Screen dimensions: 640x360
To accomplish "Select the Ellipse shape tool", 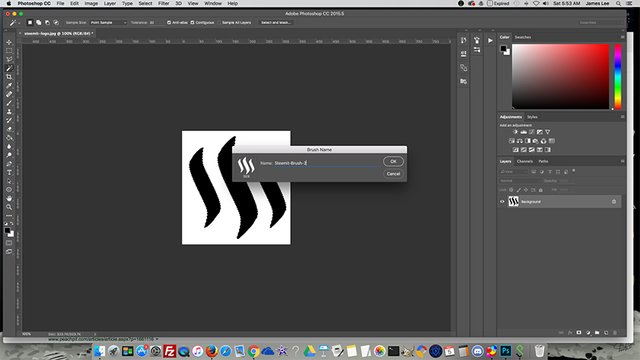I will click(9, 190).
